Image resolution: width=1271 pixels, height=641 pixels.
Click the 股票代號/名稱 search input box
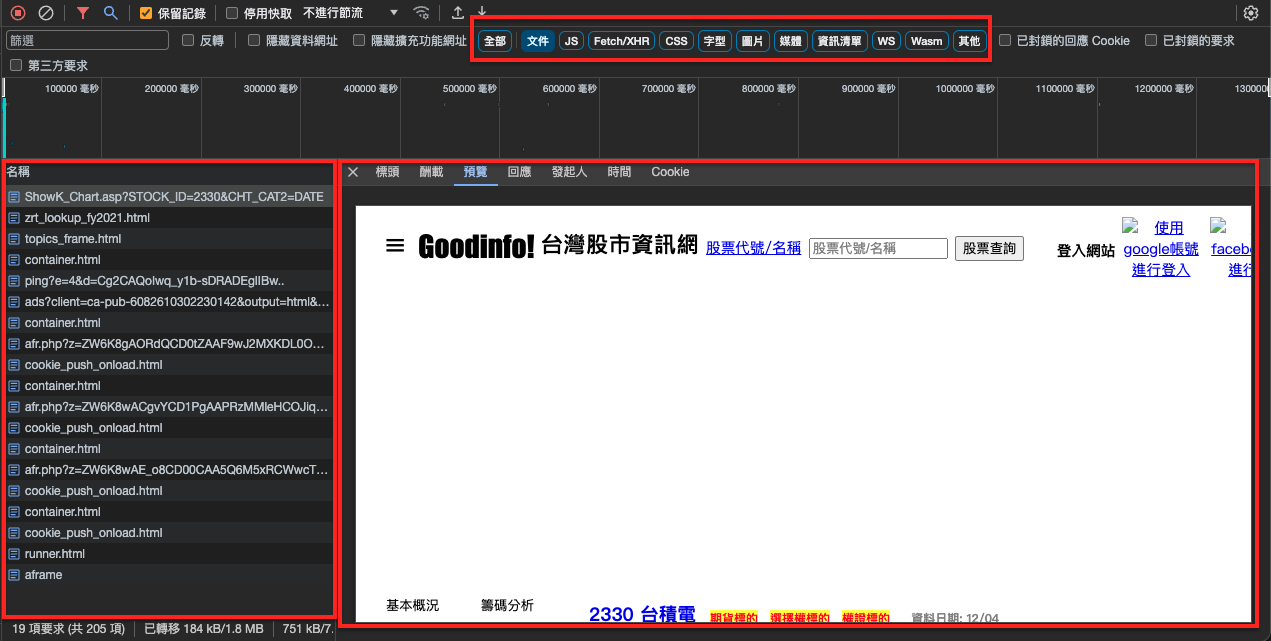(x=878, y=248)
